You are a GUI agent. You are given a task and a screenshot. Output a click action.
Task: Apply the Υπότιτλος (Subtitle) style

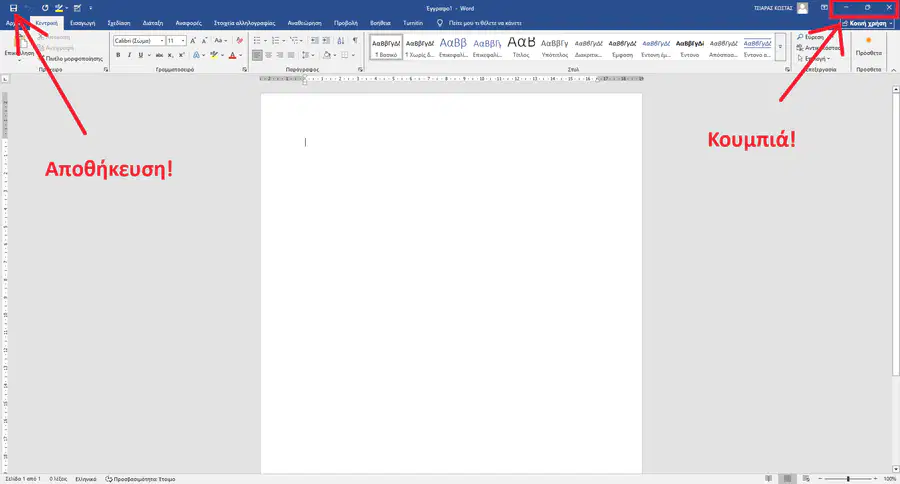tap(554, 47)
